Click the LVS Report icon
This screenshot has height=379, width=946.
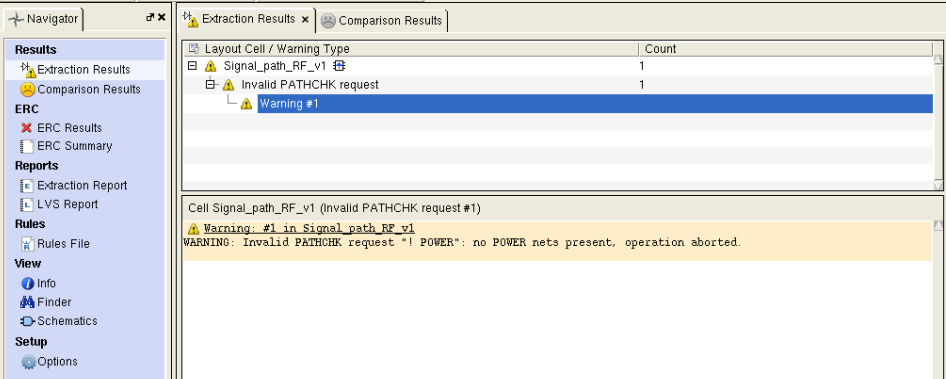click(x=27, y=205)
